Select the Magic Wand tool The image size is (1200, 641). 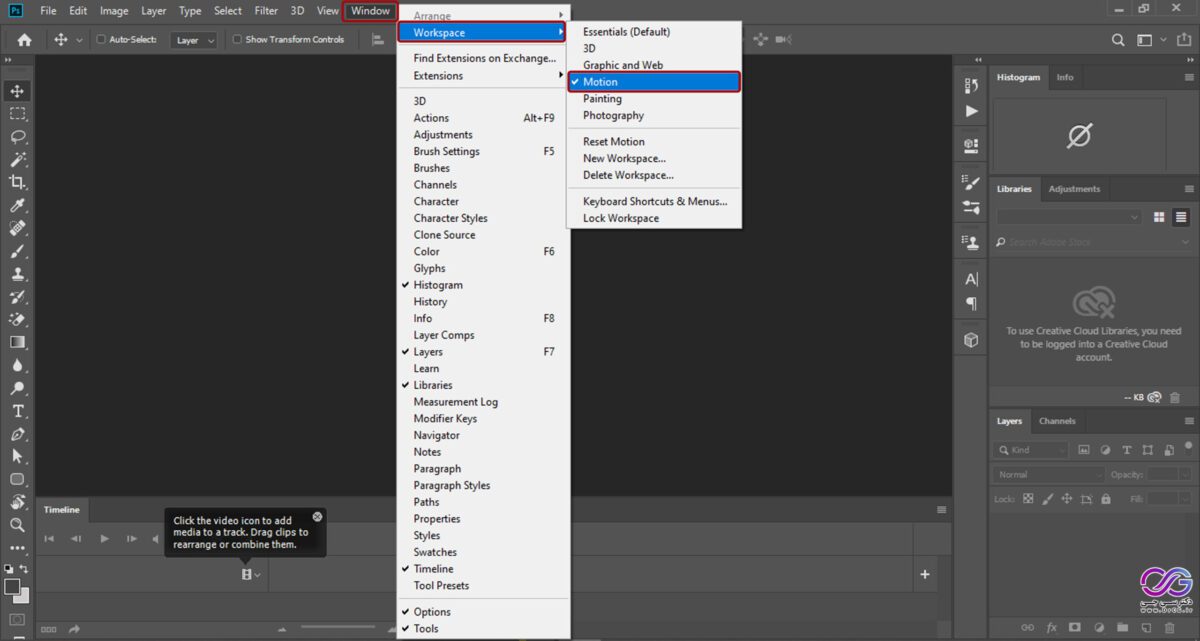pyautogui.click(x=17, y=160)
